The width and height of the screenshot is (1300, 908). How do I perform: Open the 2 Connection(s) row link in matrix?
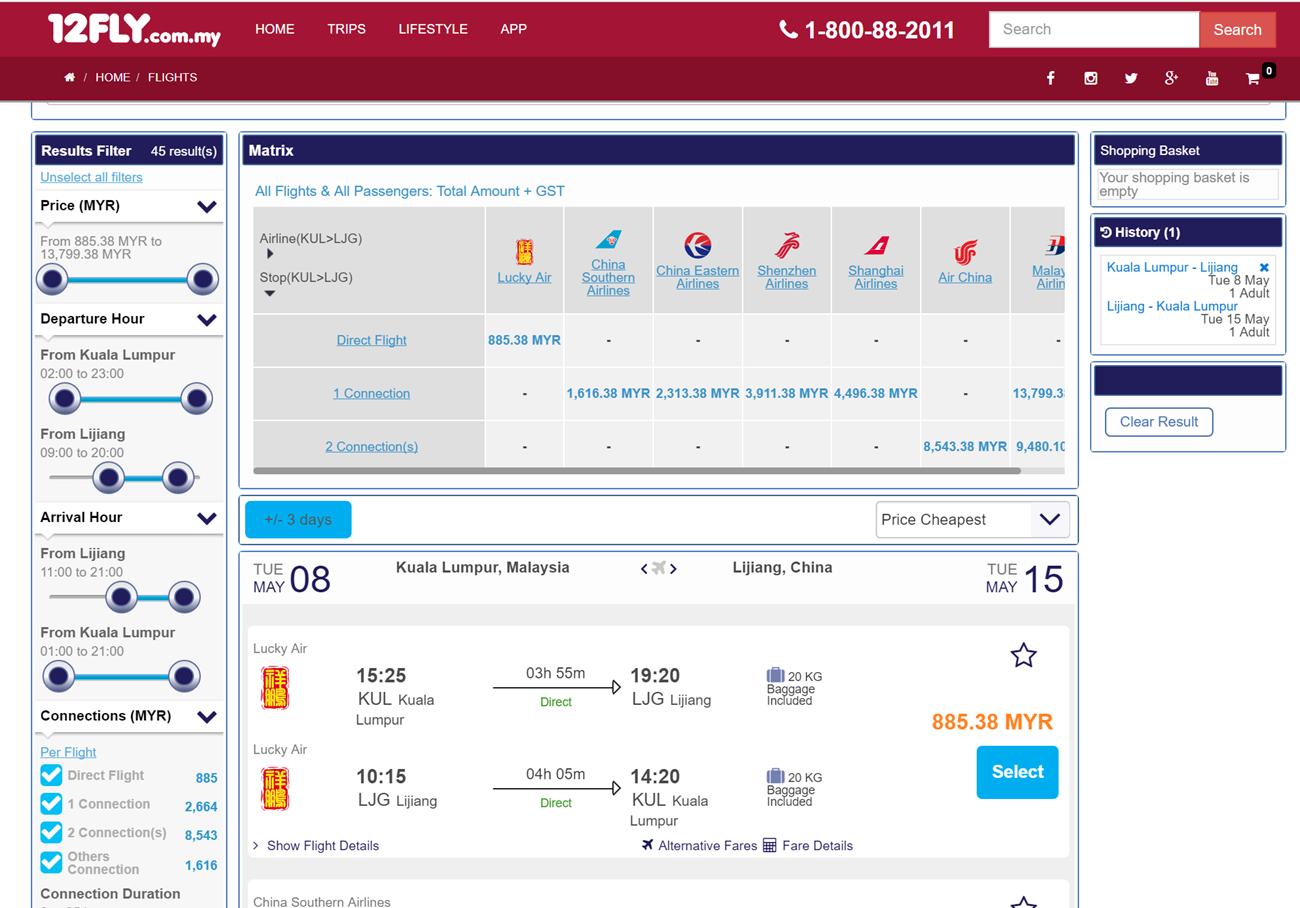[371, 446]
